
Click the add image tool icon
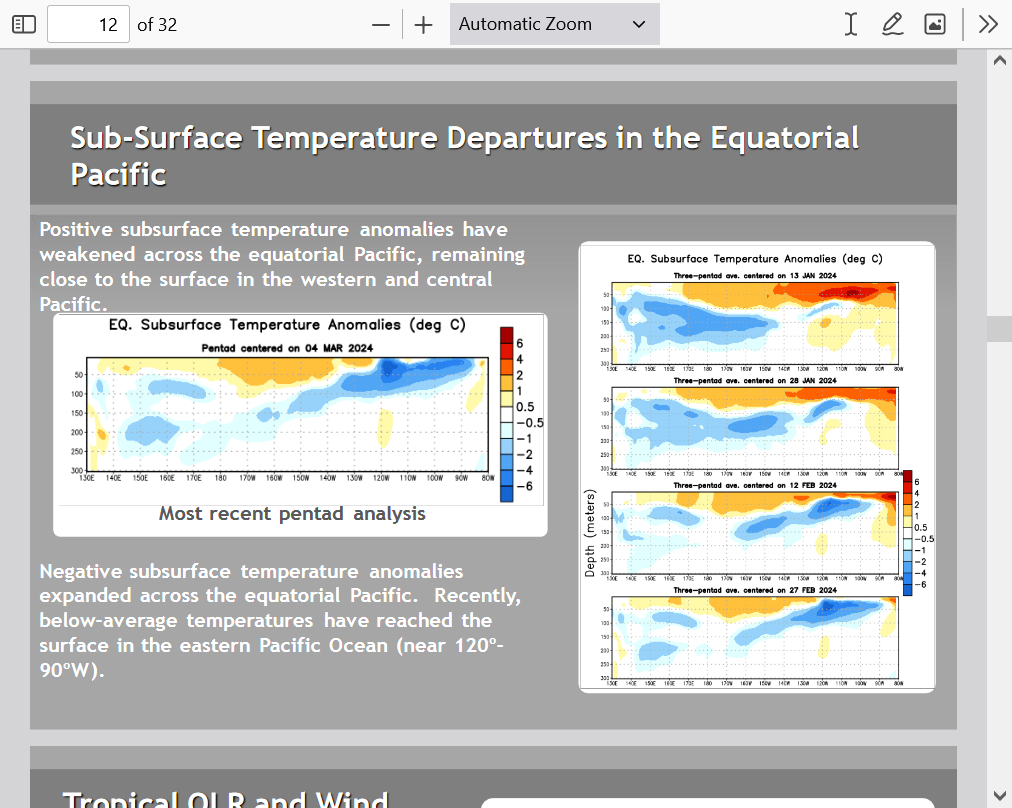[x=935, y=25]
